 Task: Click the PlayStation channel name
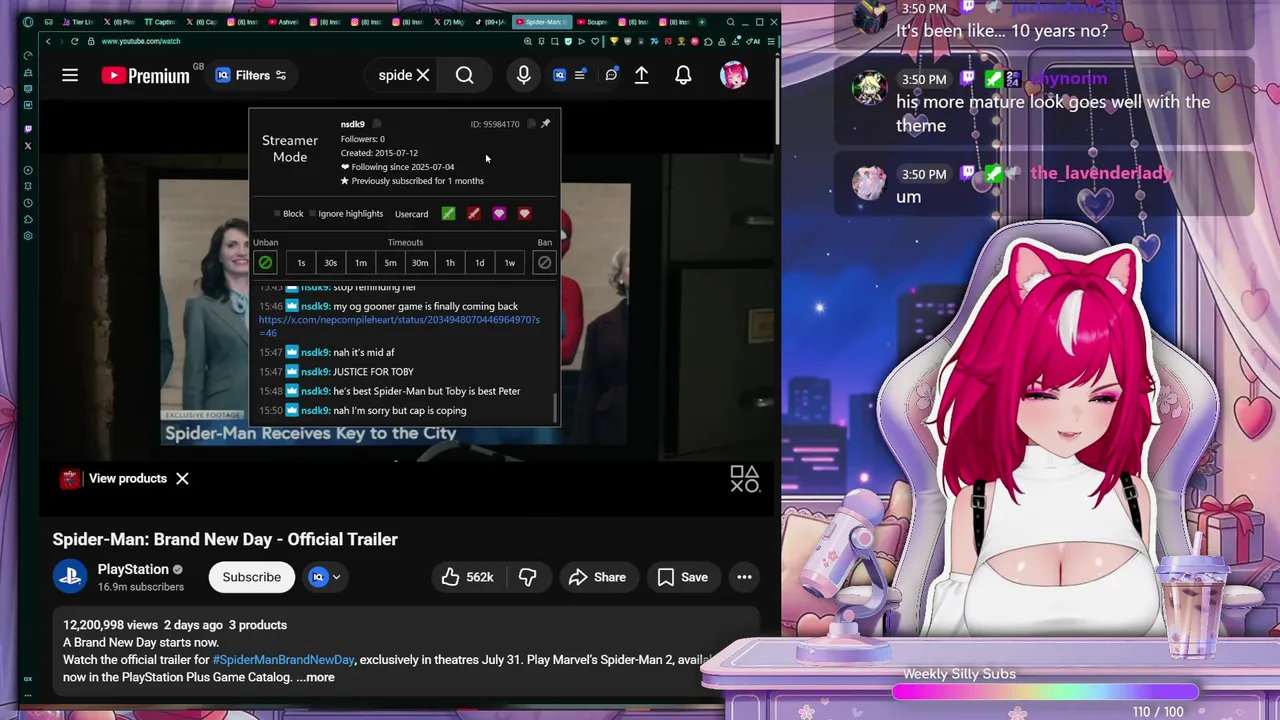(x=133, y=569)
